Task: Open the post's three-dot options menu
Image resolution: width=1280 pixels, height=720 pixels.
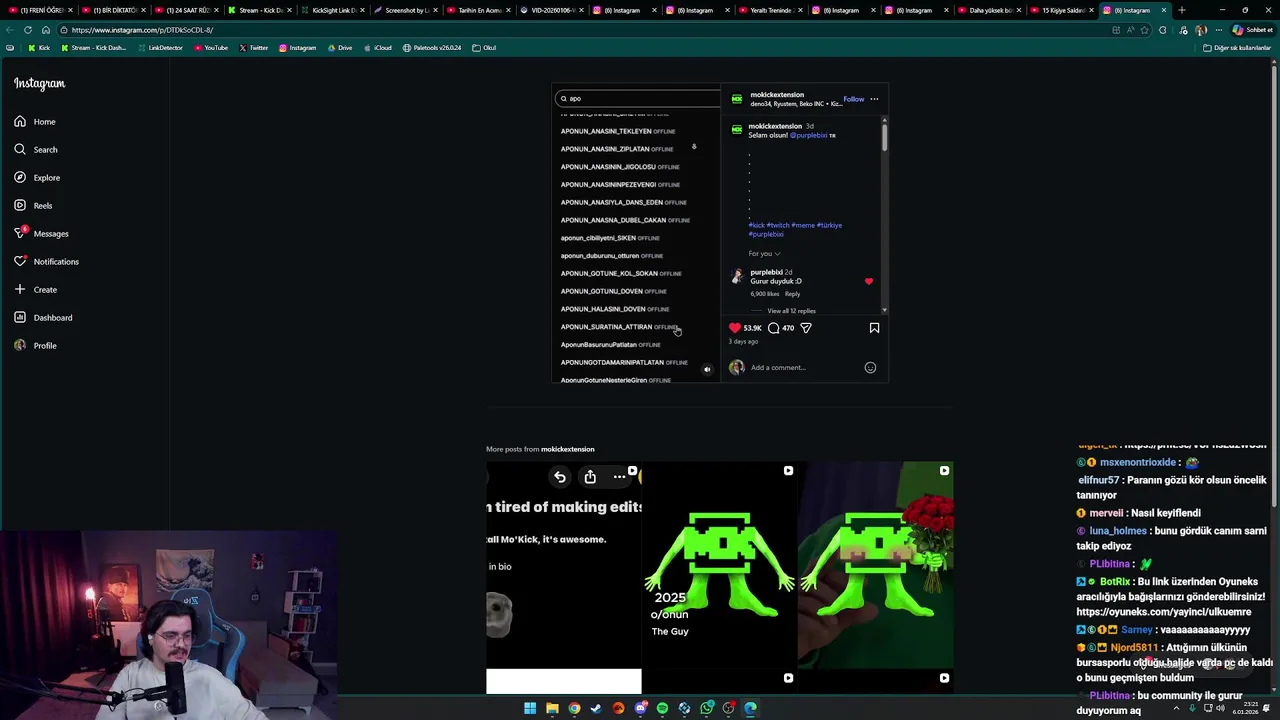Action: 874,99
